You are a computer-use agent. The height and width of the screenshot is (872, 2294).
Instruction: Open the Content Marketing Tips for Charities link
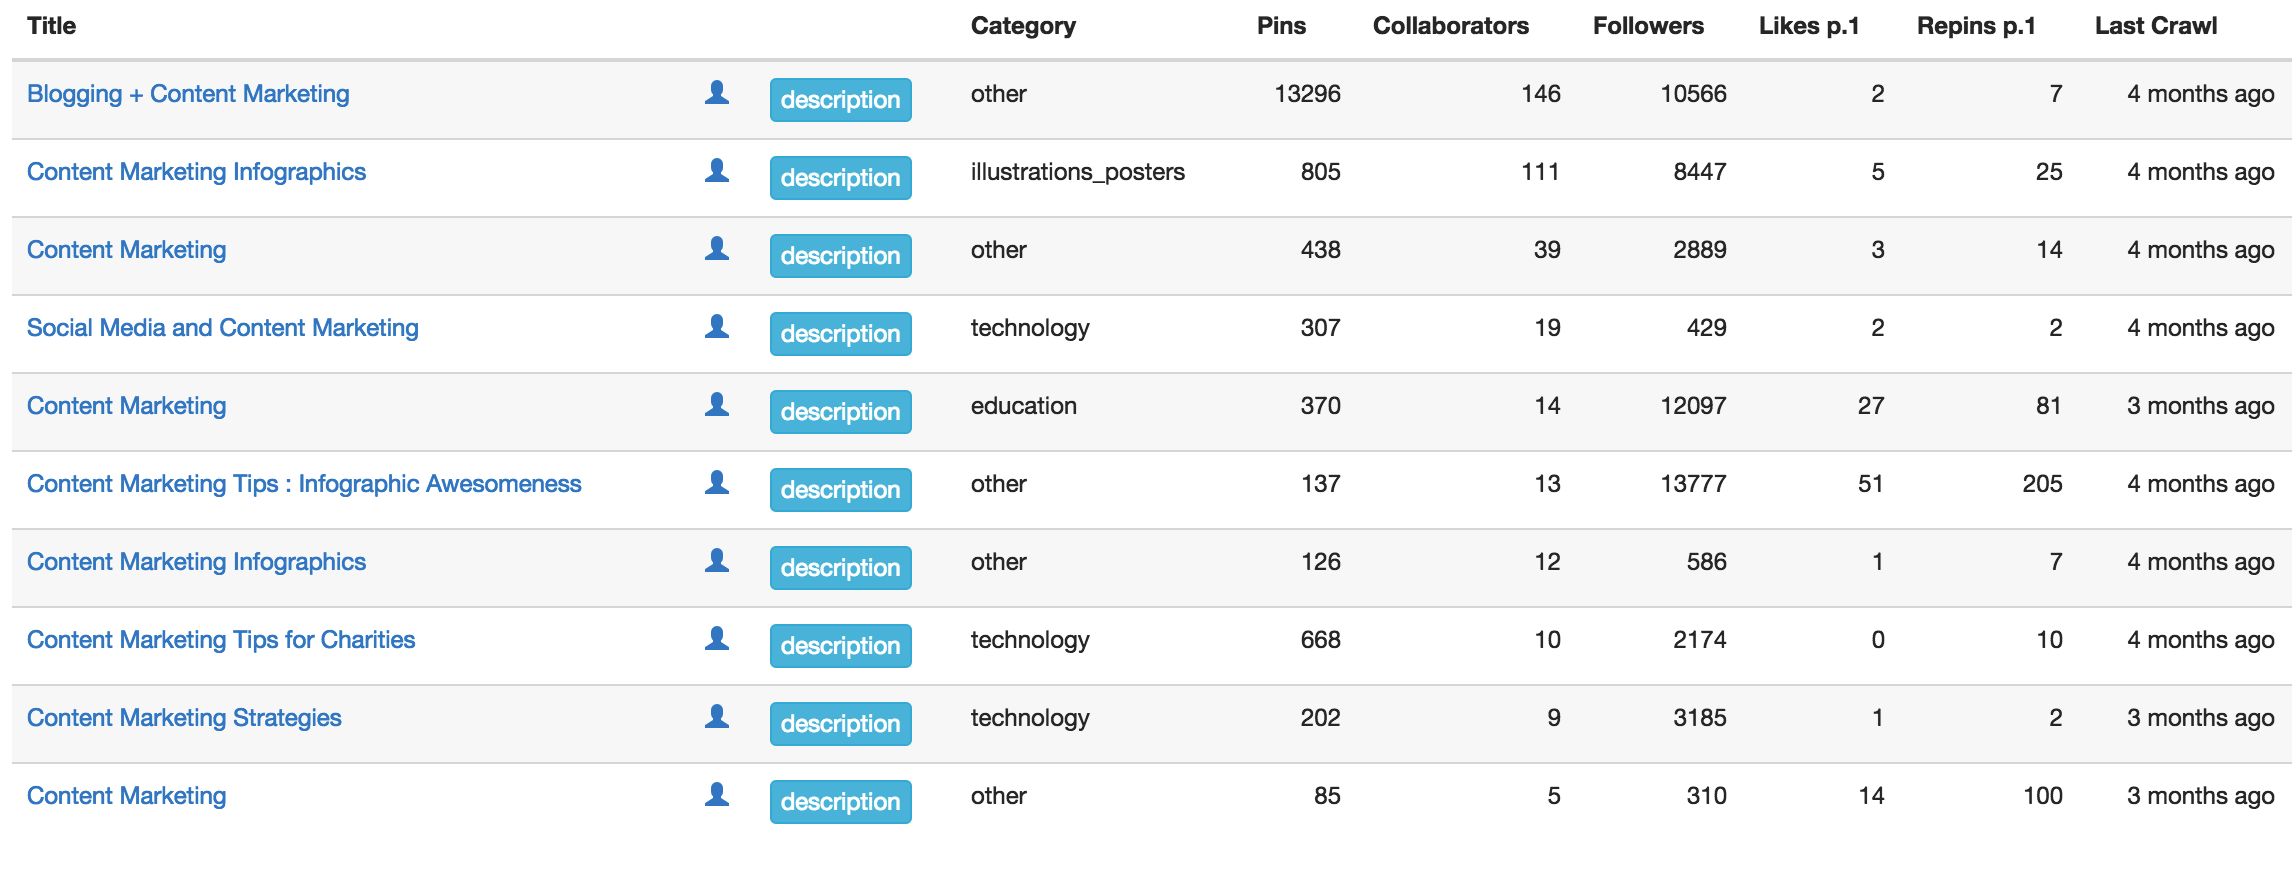click(221, 640)
